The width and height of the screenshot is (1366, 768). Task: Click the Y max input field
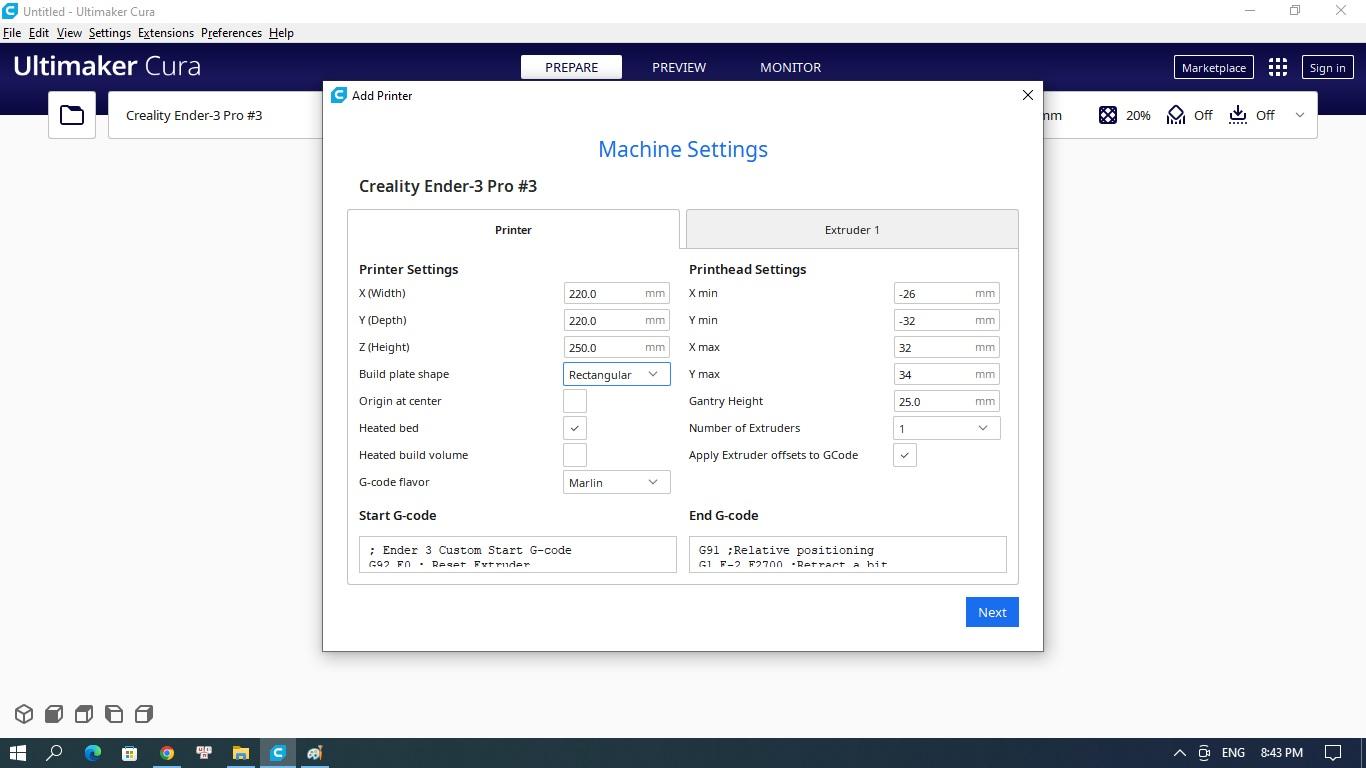click(x=946, y=374)
